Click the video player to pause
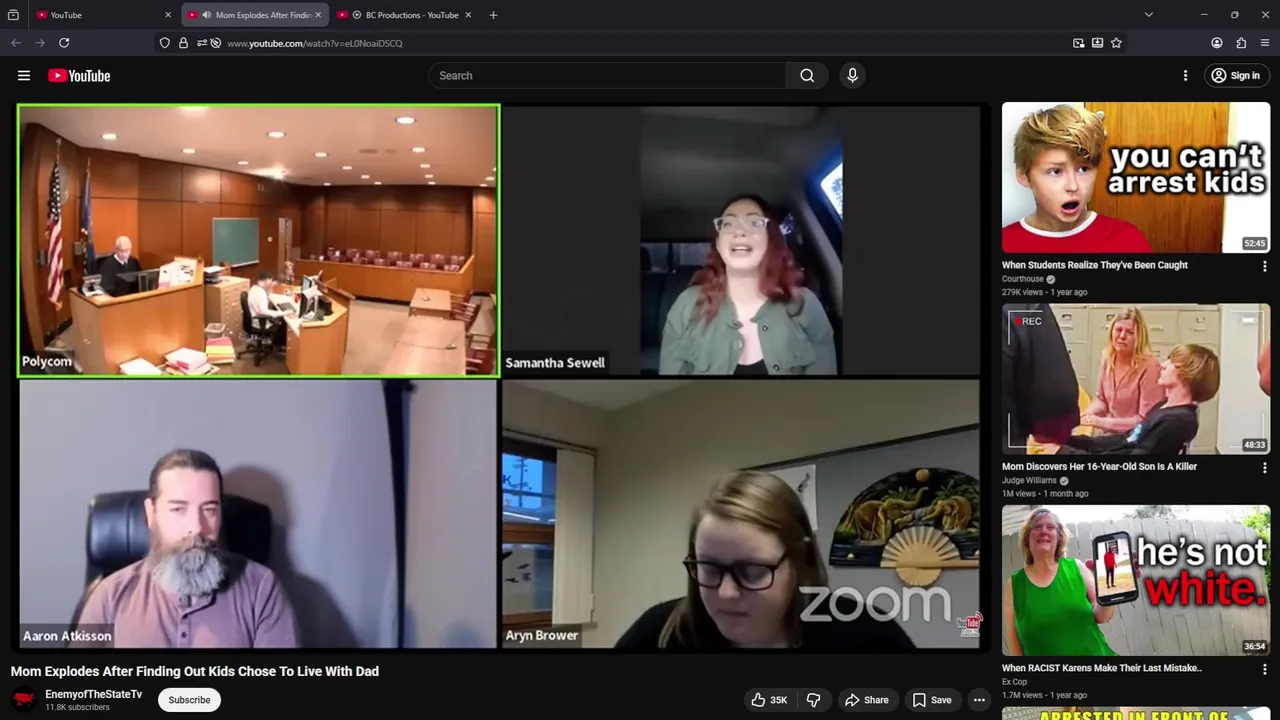The width and height of the screenshot is (1280, 720). (x=500, y=378)
